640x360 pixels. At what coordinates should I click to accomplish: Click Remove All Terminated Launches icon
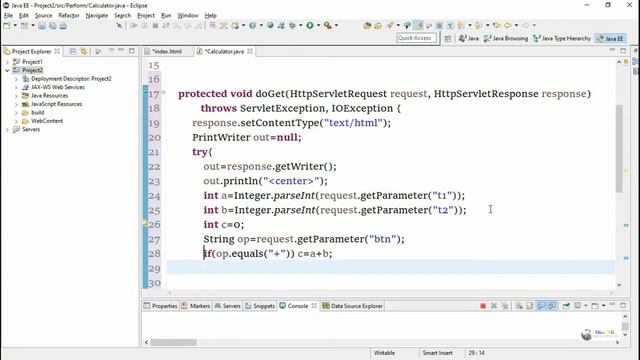click(505, 306)
